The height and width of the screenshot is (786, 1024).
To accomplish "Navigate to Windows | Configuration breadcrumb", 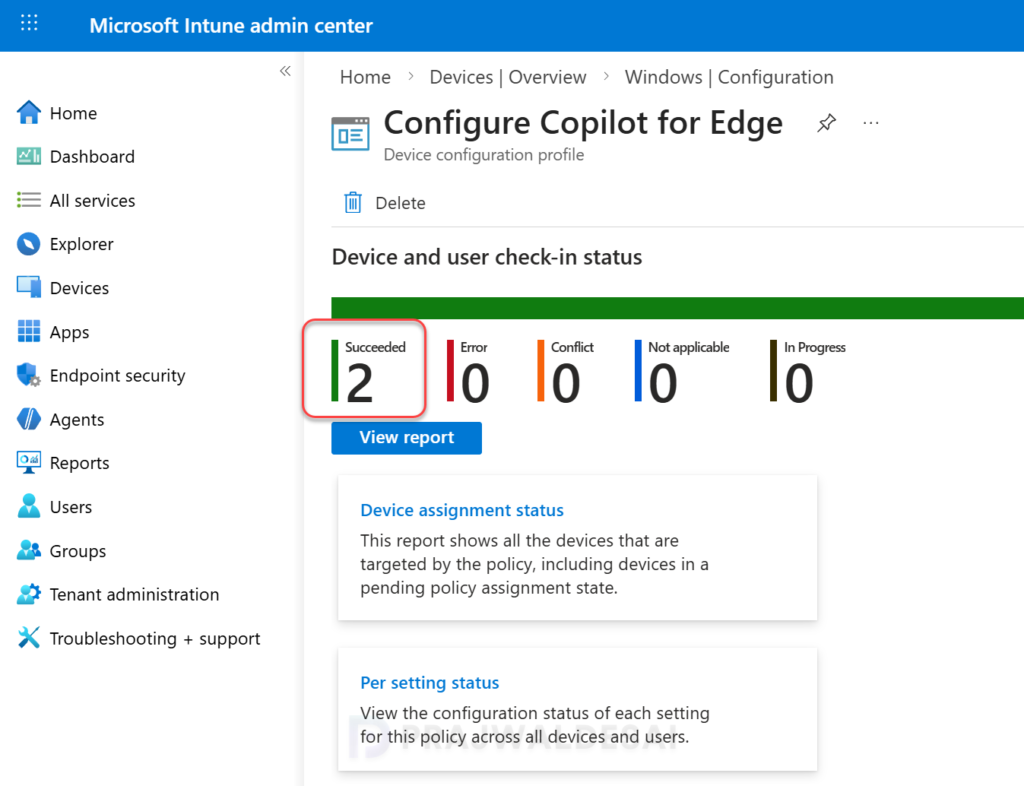I will [729, 77].
